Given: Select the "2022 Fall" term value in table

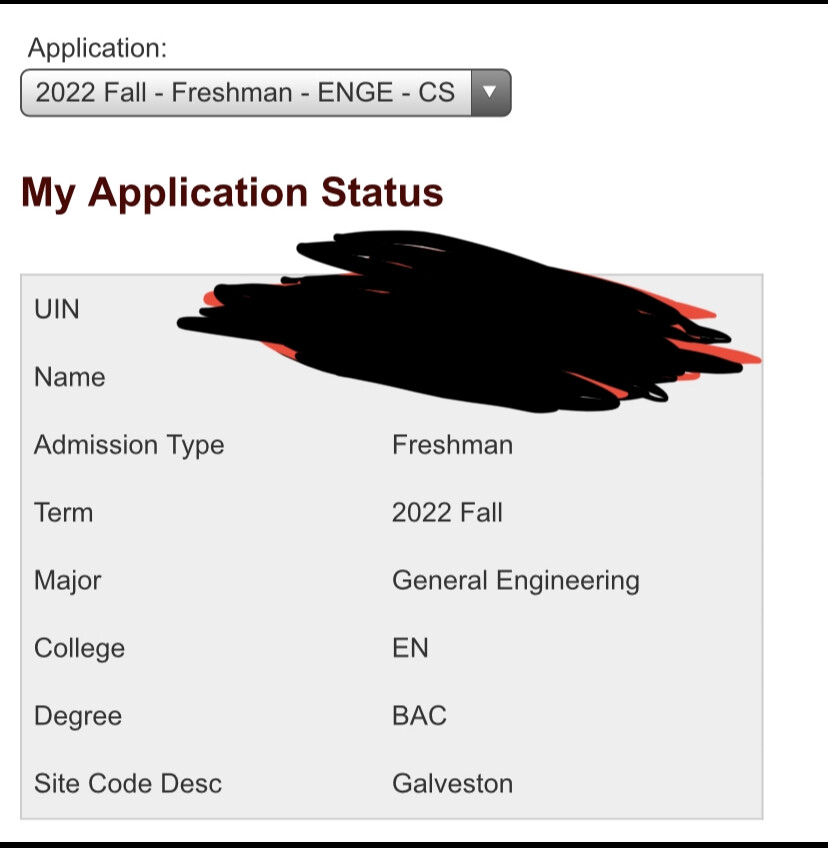Looking at the screenshot, I should 447,513.
